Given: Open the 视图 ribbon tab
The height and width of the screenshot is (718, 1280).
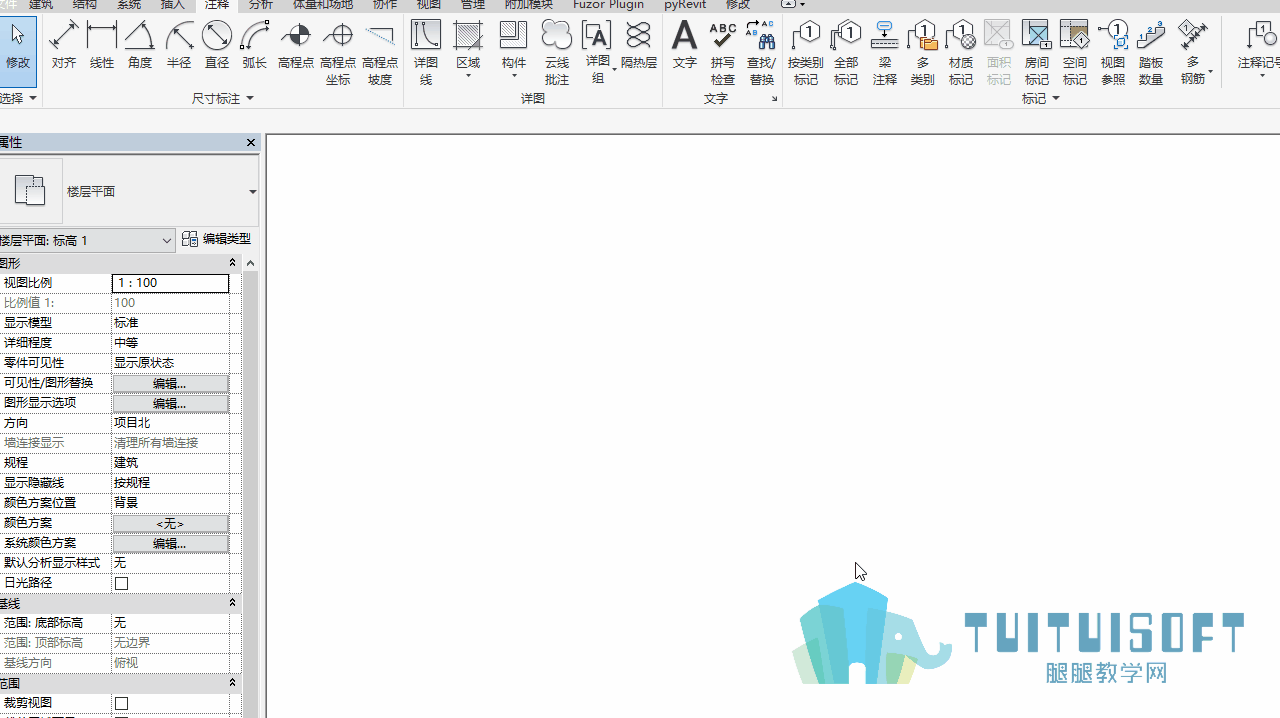Looking at the screenshot, I should coord(428,5).
